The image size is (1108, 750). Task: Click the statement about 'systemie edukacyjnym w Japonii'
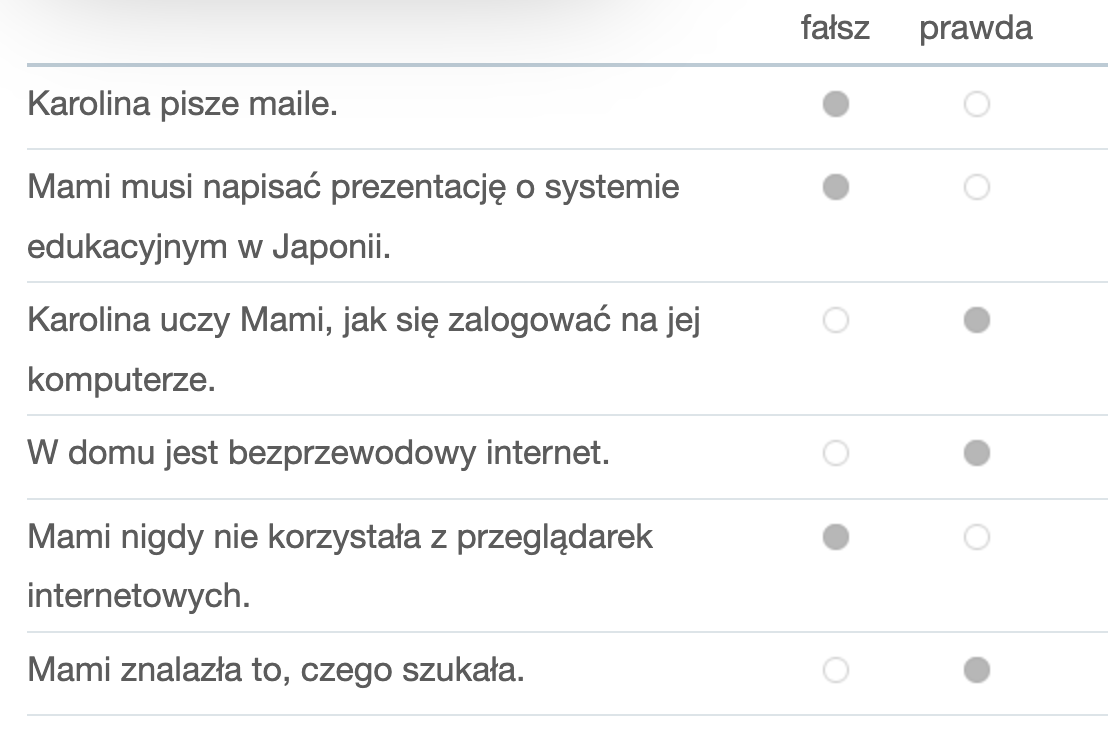353,217
